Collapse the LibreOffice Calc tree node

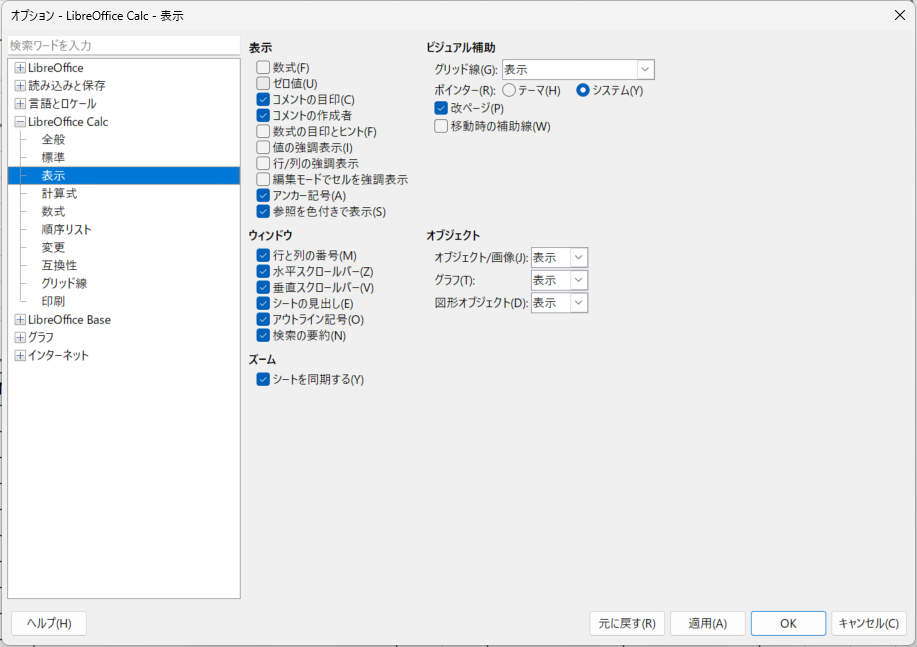[20, 122]
